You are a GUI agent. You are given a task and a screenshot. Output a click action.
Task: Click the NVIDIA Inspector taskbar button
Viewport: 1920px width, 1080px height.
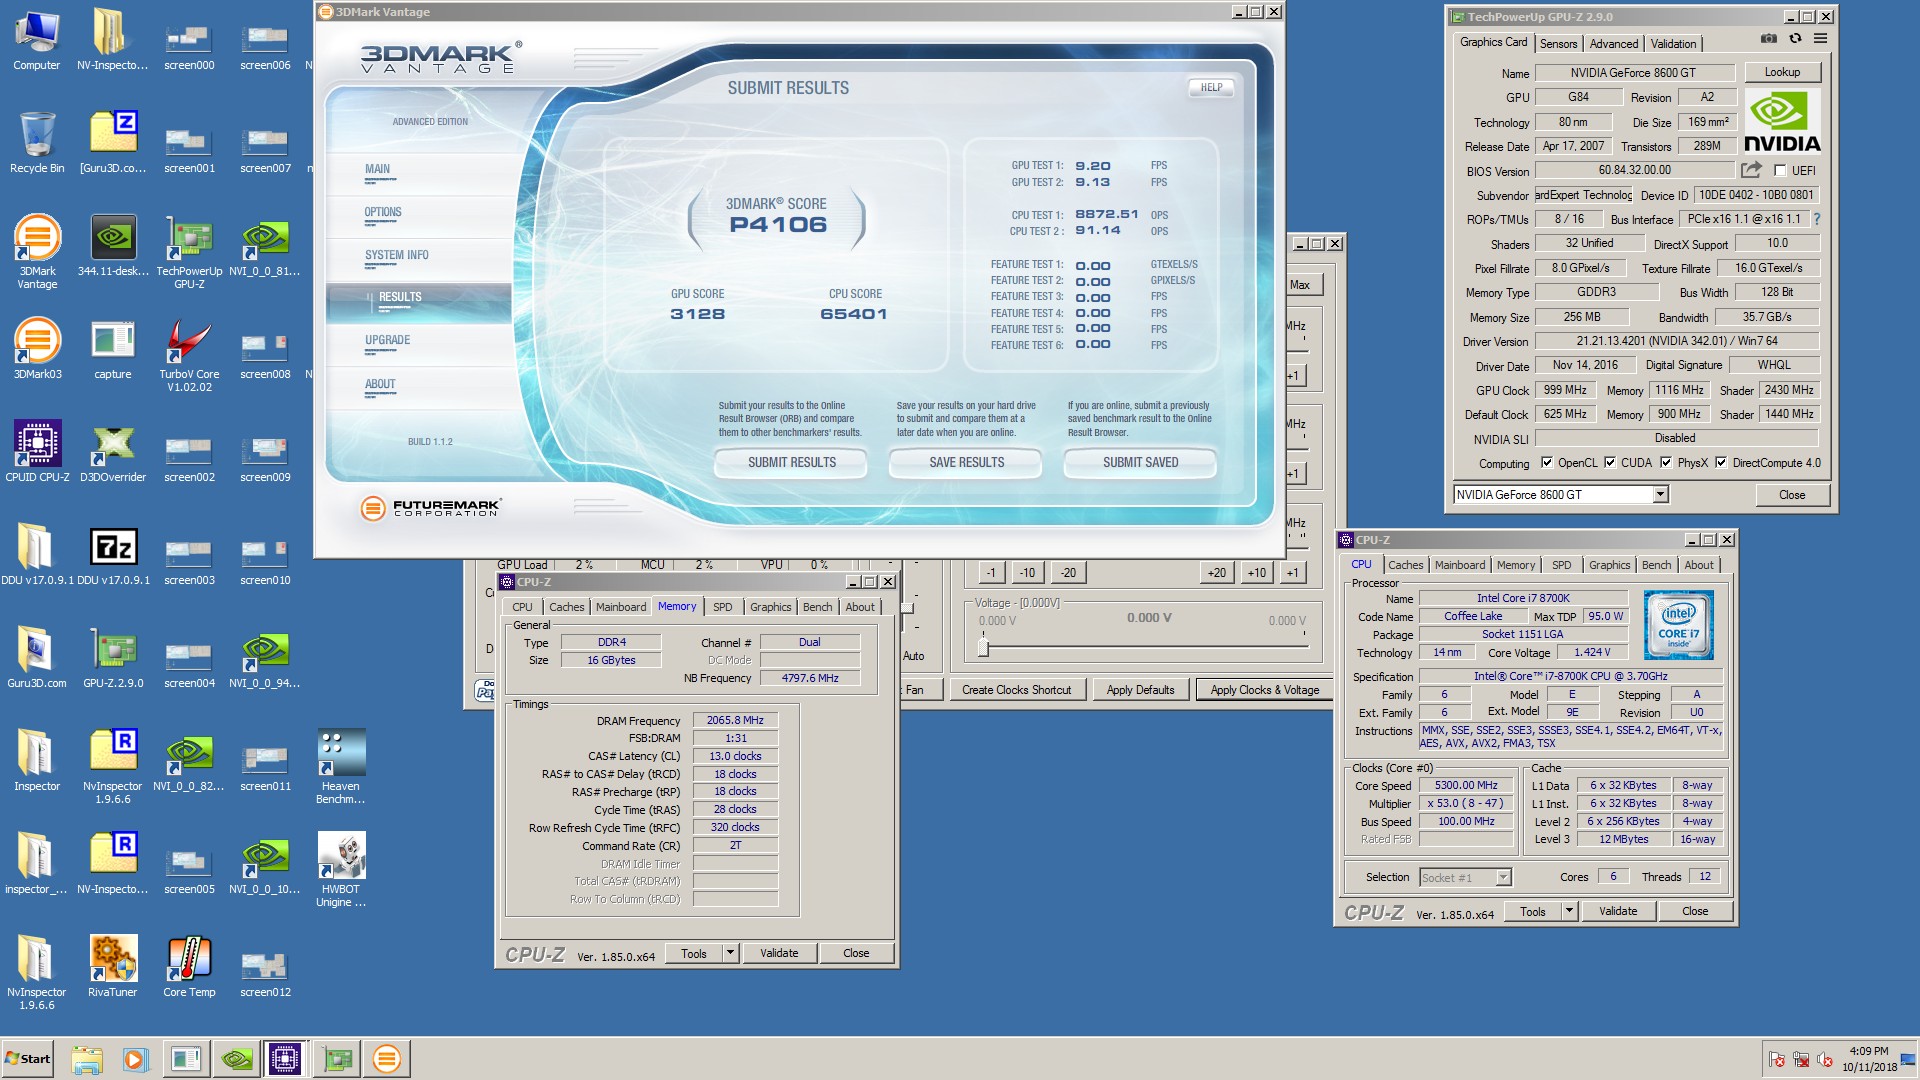pyautogui.click(x=237, y=1059)
